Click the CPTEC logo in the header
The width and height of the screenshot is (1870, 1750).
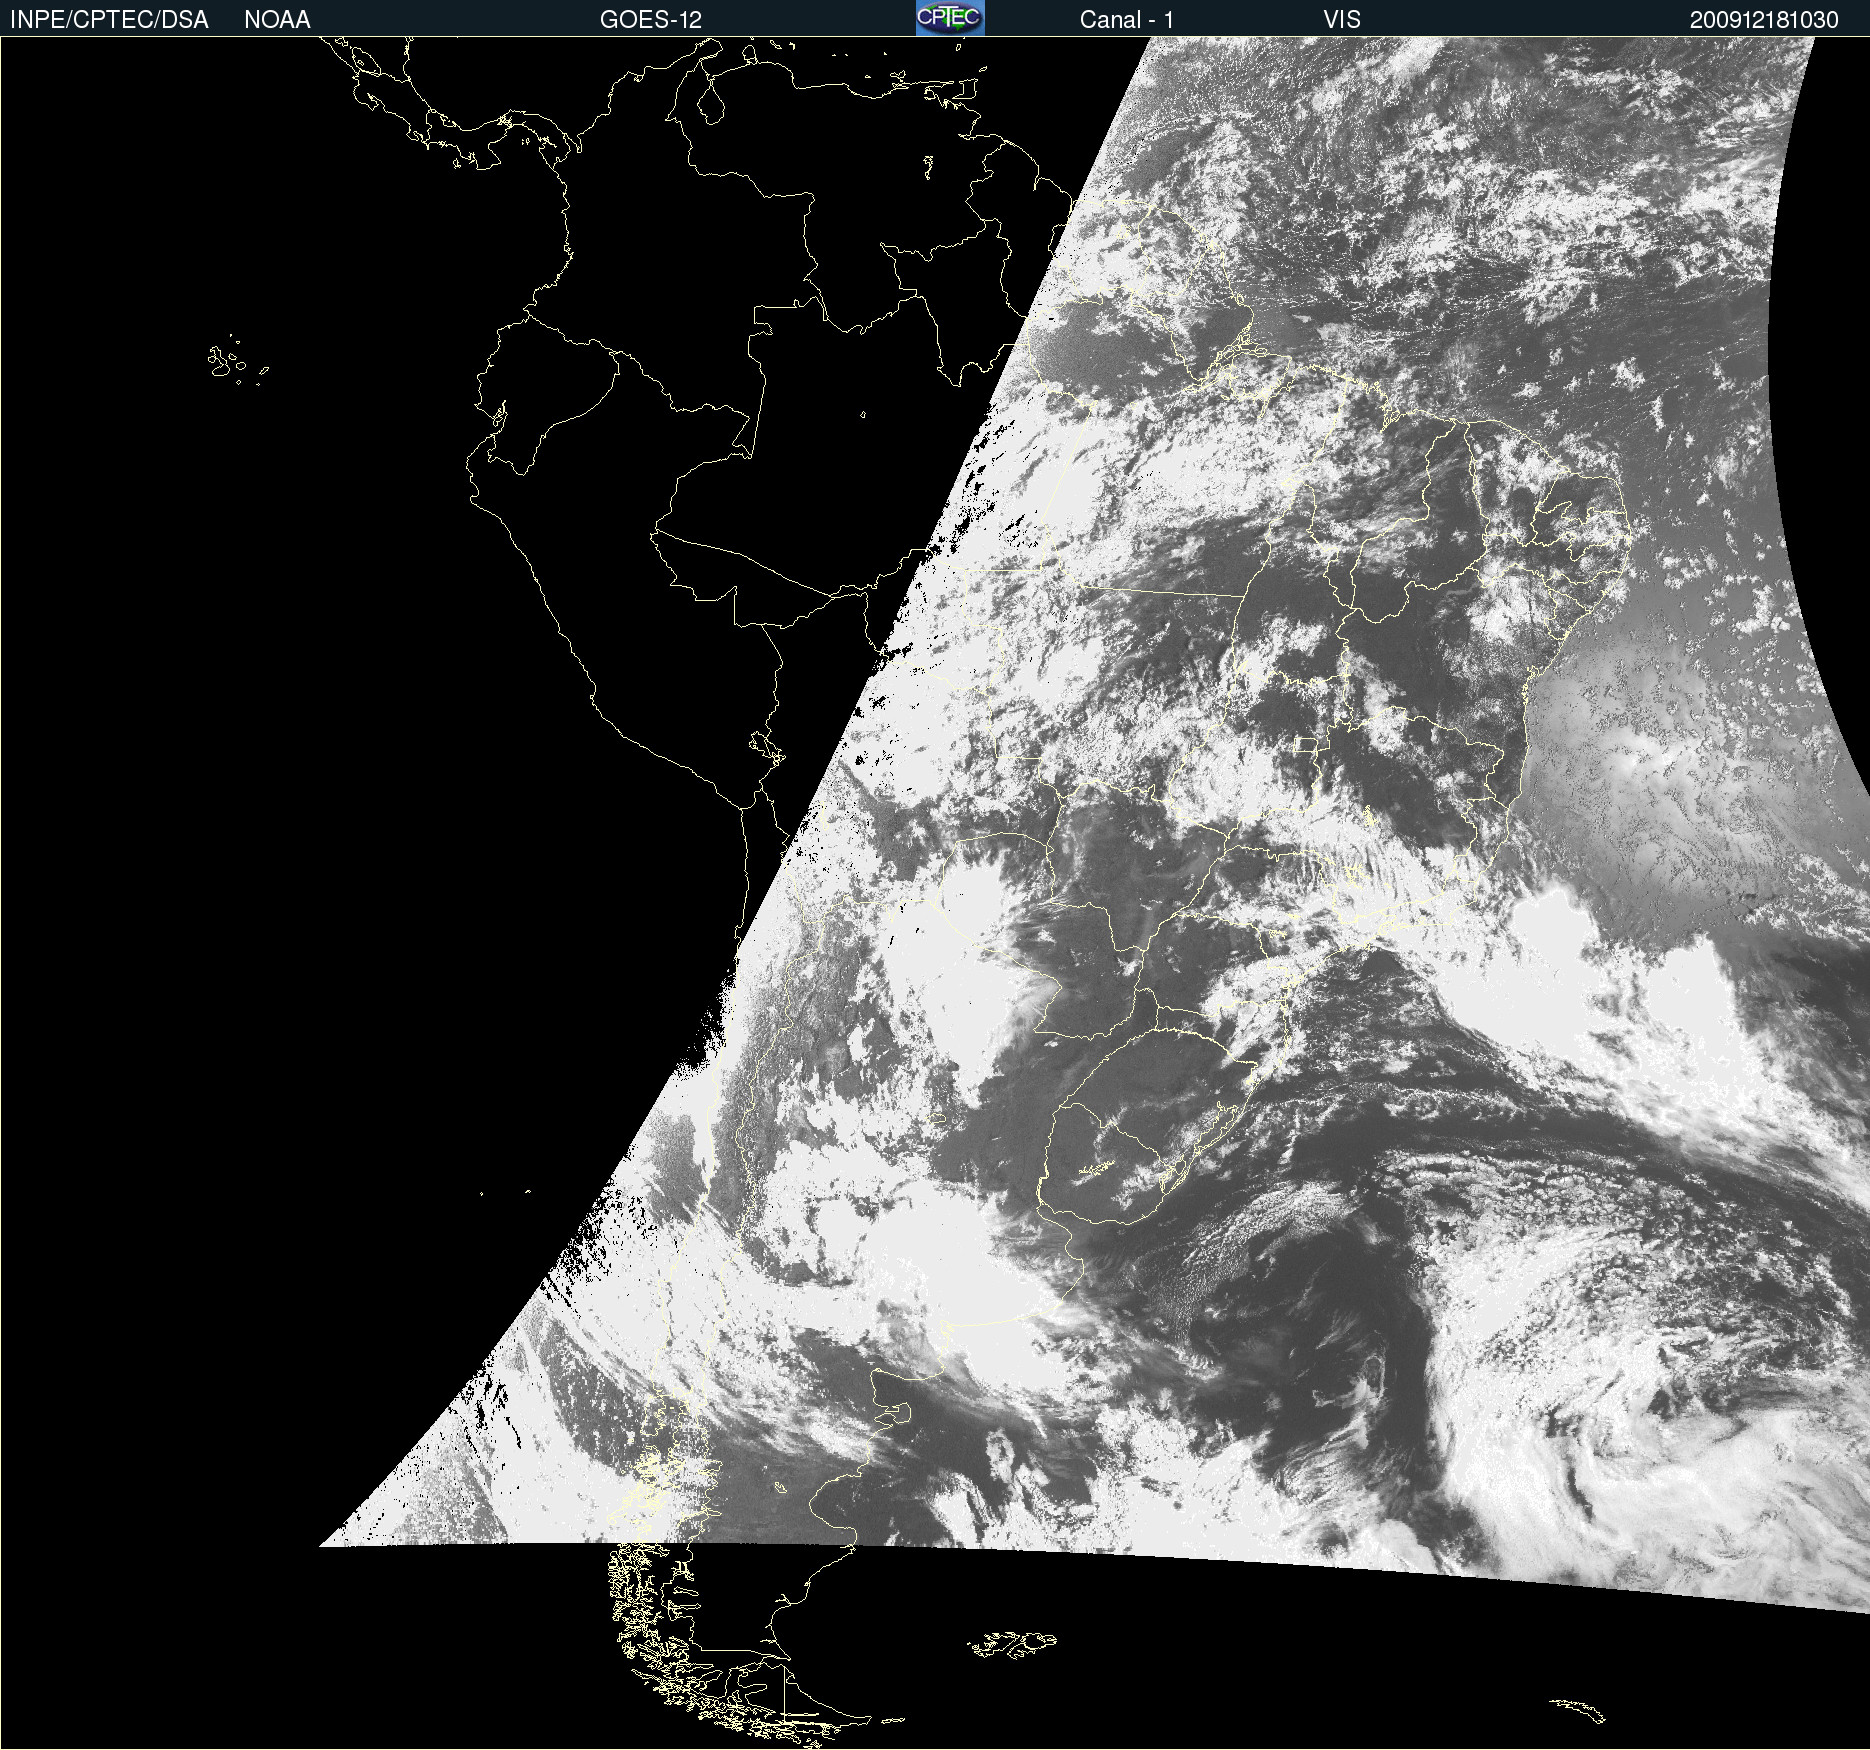[x=950, y=18]
